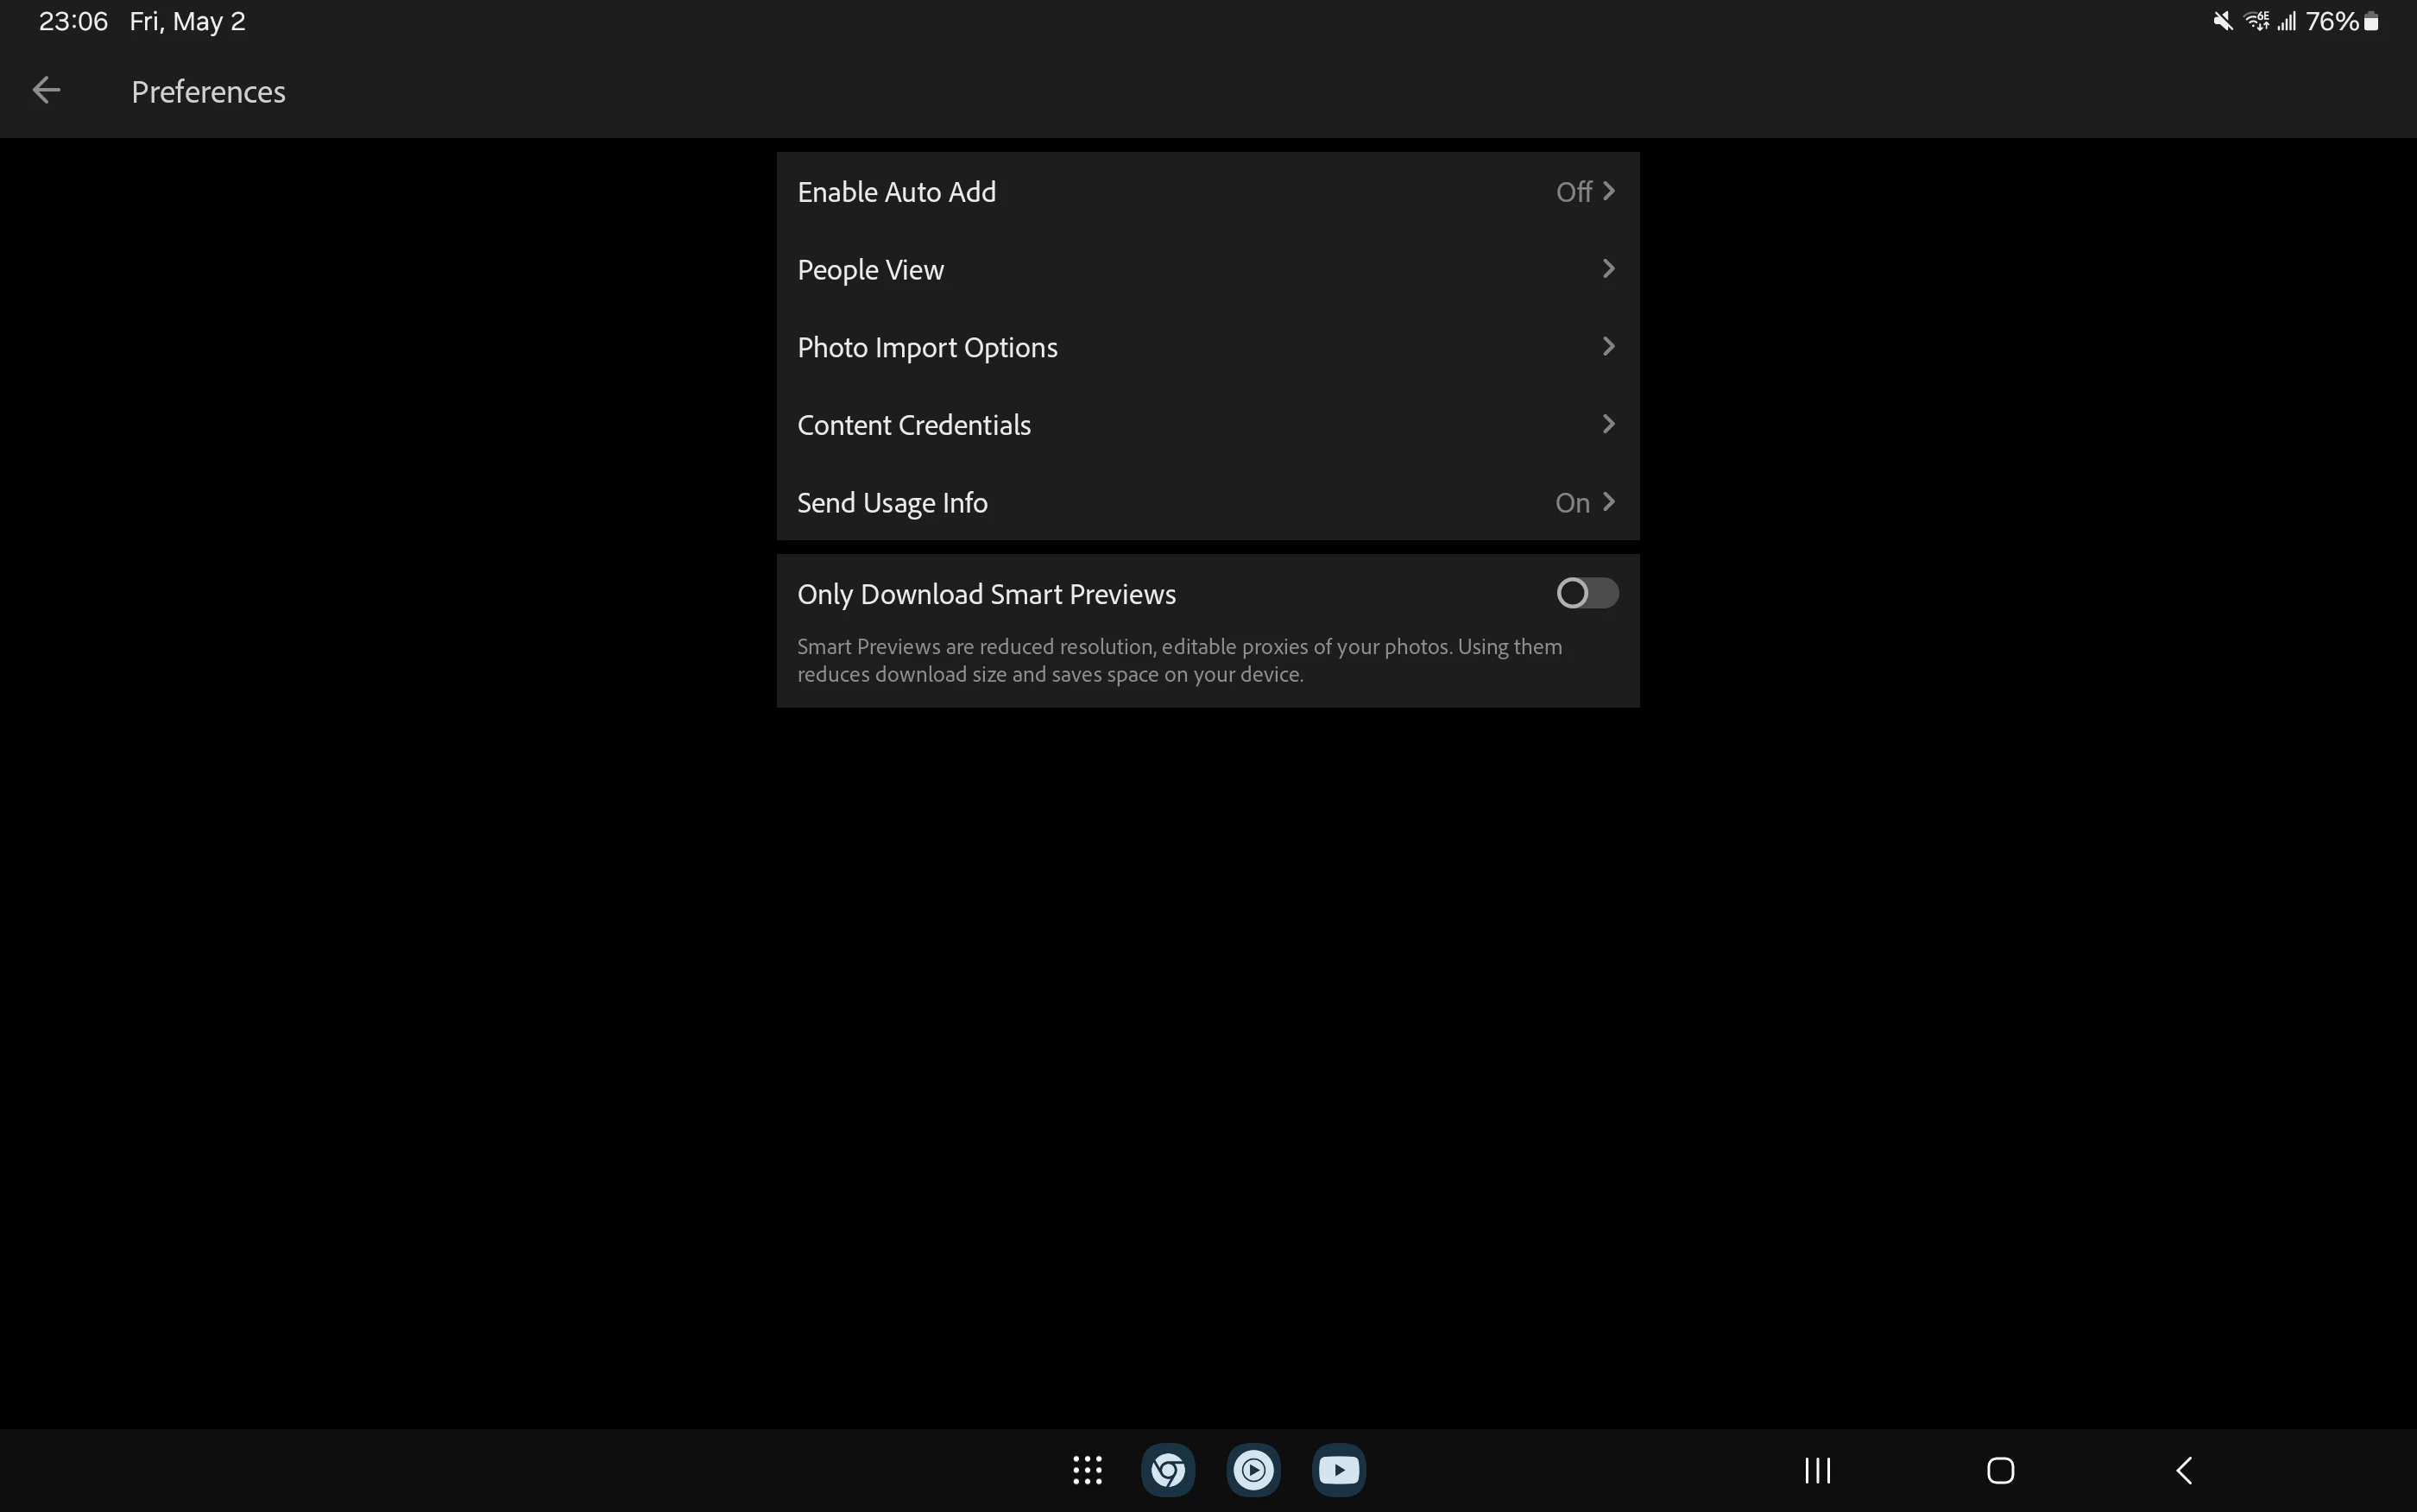Tap the Off value for Auto Add
This screenshot has width=2417, height=1512.
coord(1573,192)
